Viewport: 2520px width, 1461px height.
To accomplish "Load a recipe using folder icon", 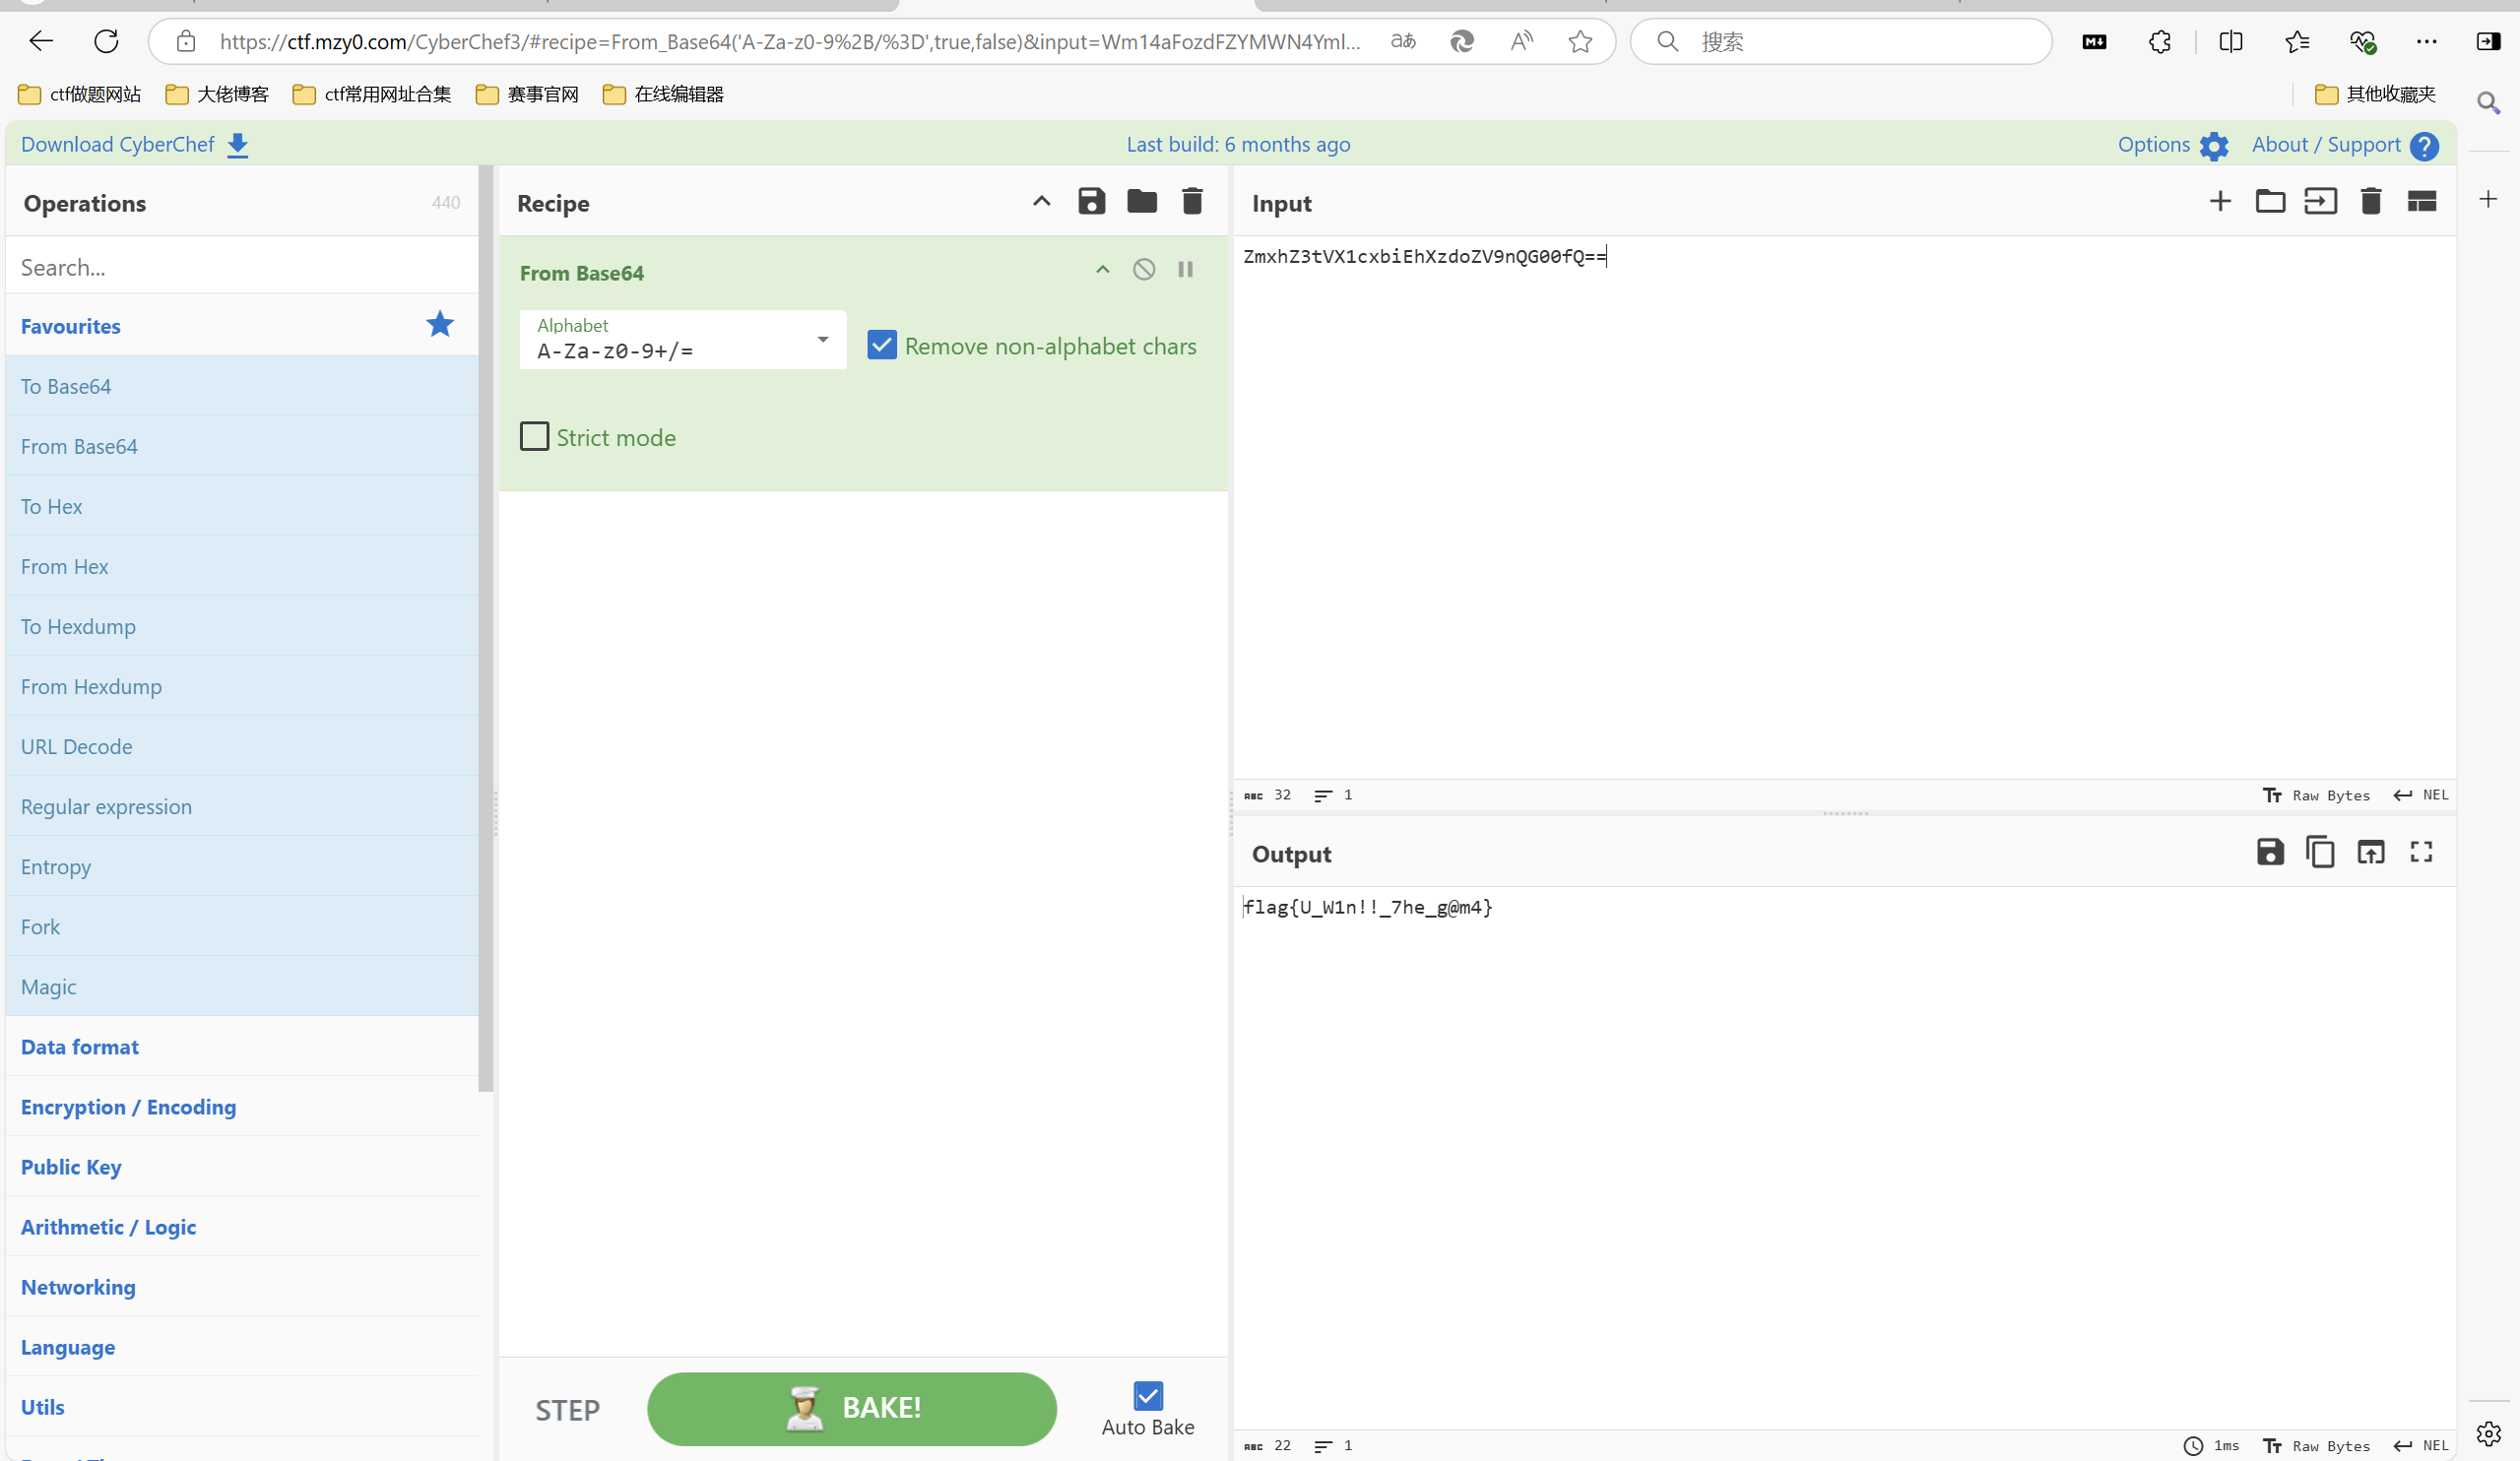I will pyautogui.click(x=1141, y=201).
